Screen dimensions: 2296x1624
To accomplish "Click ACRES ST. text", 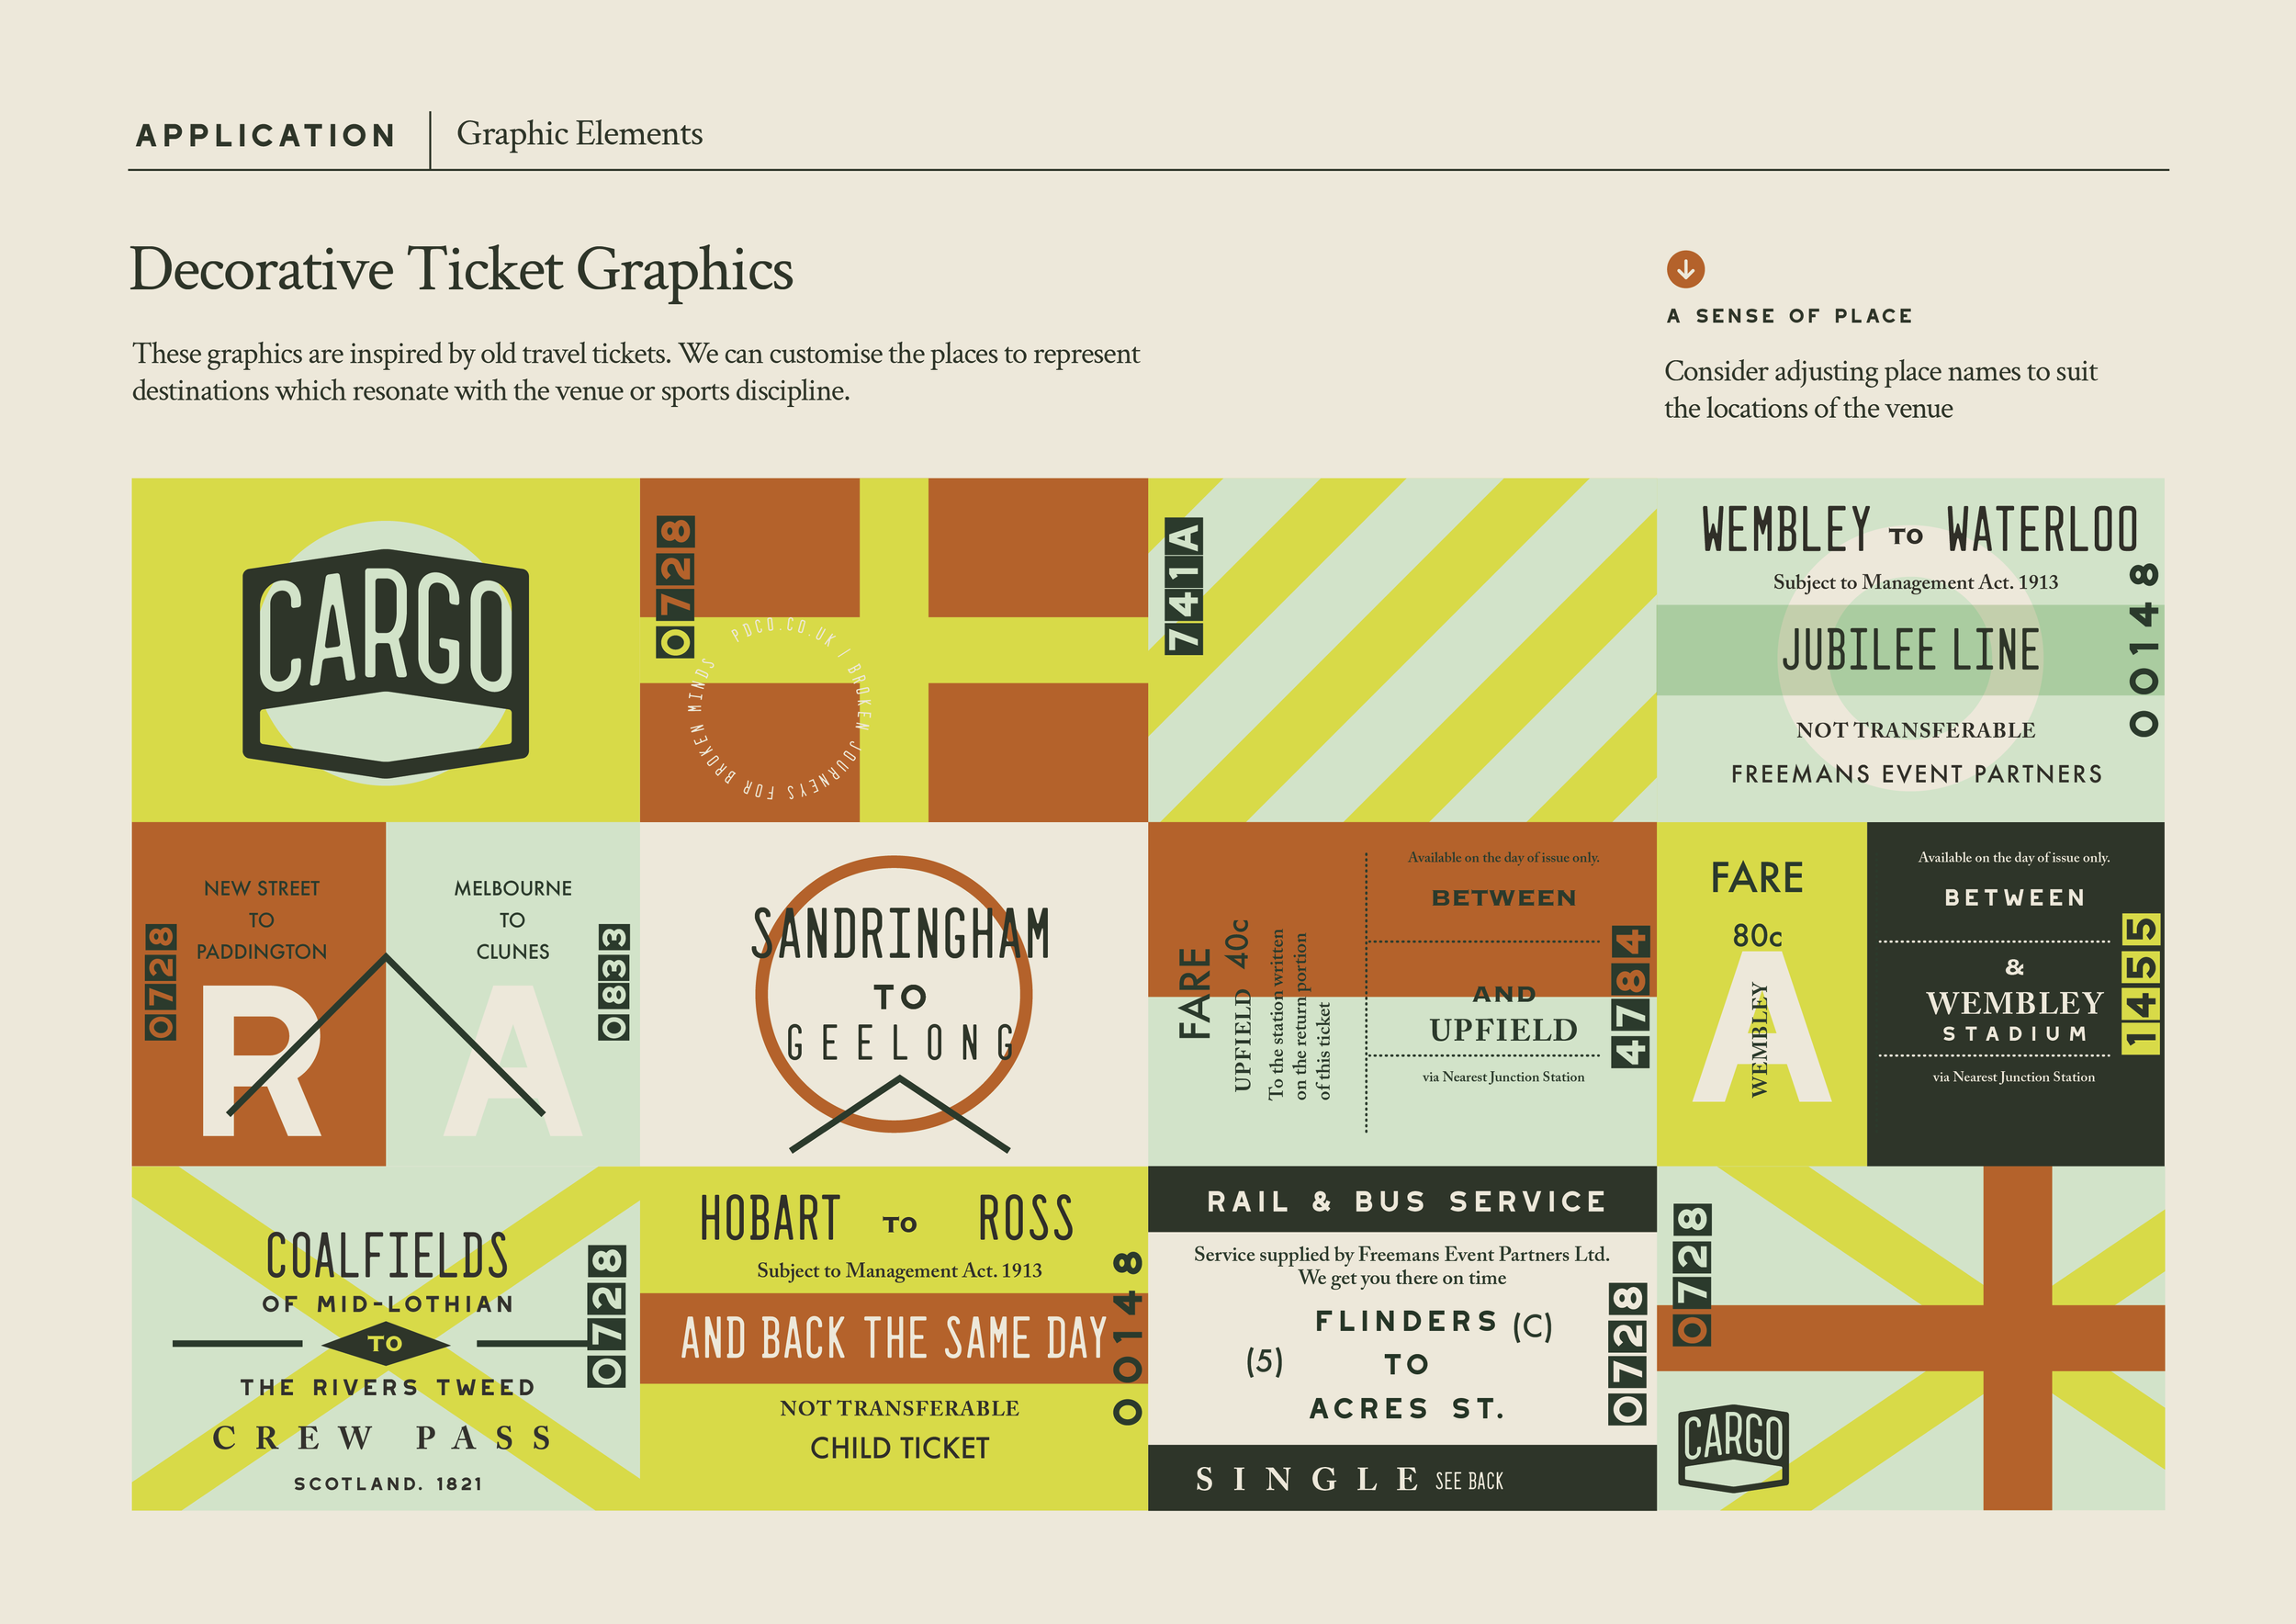I will (1407, 1409).
